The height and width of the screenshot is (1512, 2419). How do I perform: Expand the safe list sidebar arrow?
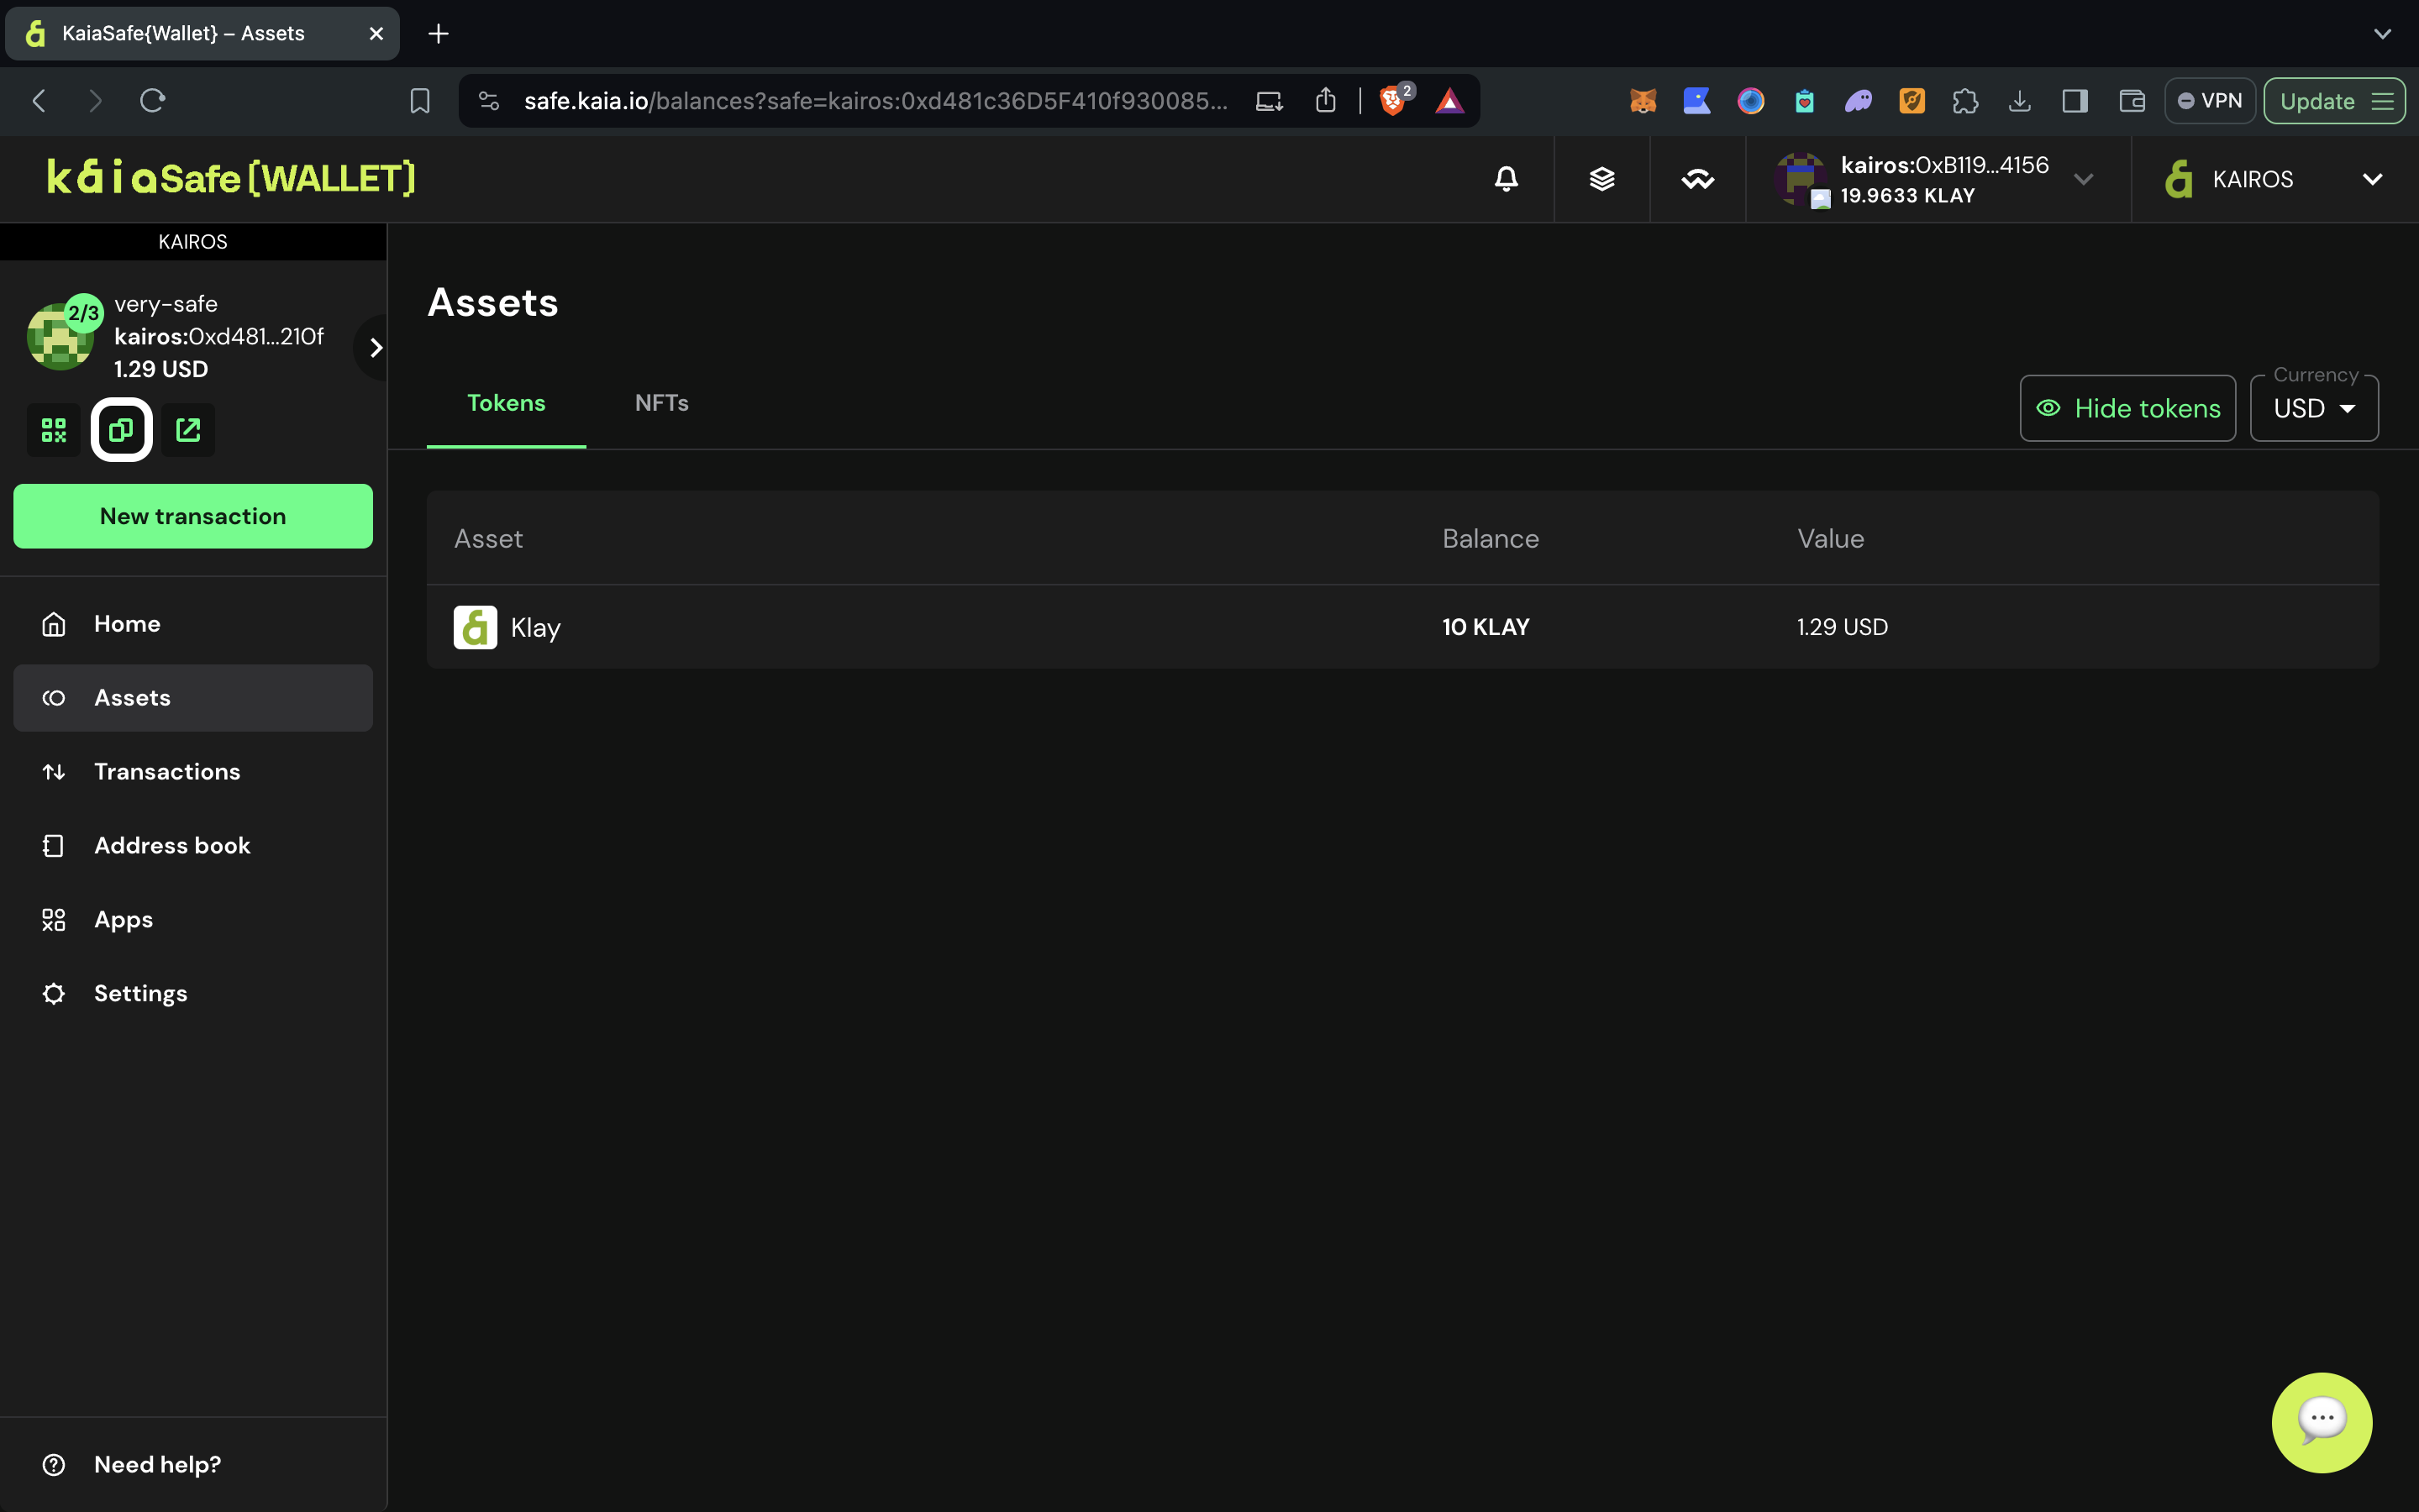pyautogui.click(x=375, y=347)
